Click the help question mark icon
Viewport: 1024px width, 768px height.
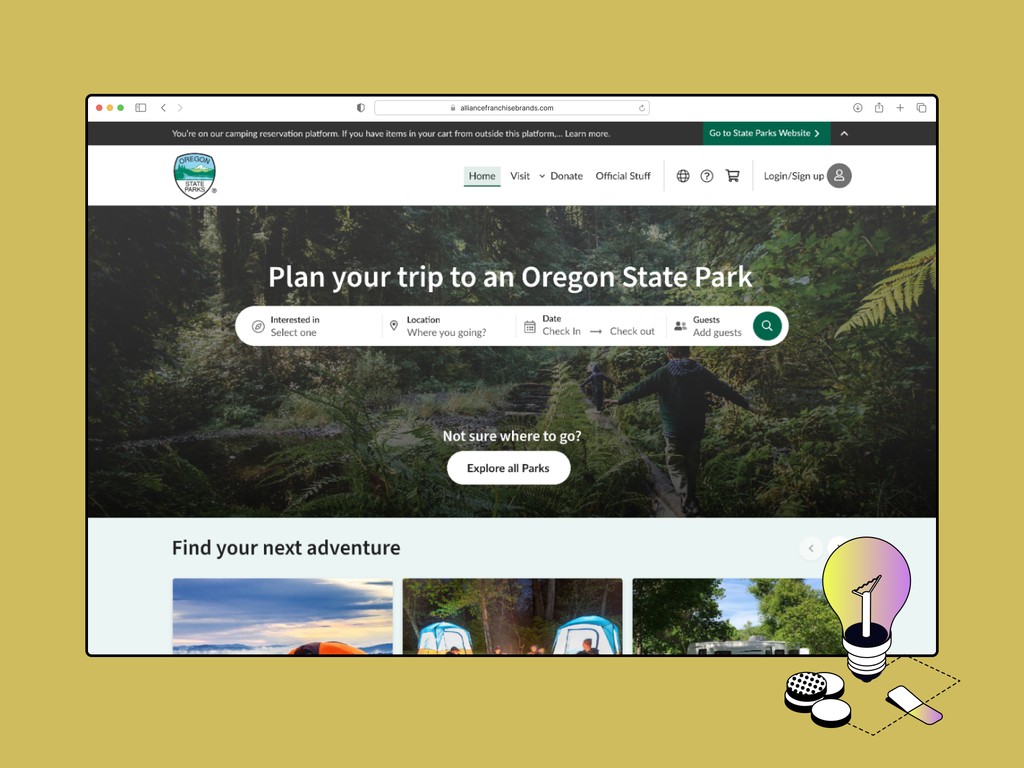(x=707, y=176)
